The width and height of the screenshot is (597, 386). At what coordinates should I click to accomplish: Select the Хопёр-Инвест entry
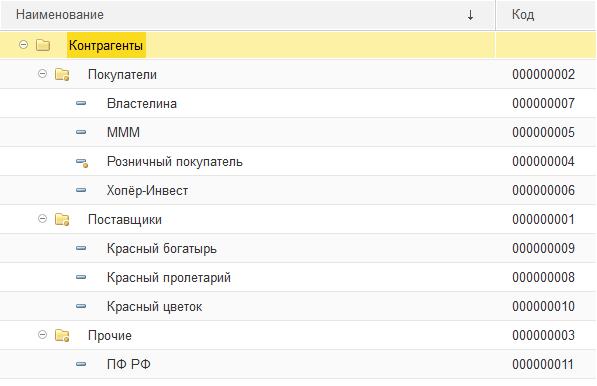[147, 190]
